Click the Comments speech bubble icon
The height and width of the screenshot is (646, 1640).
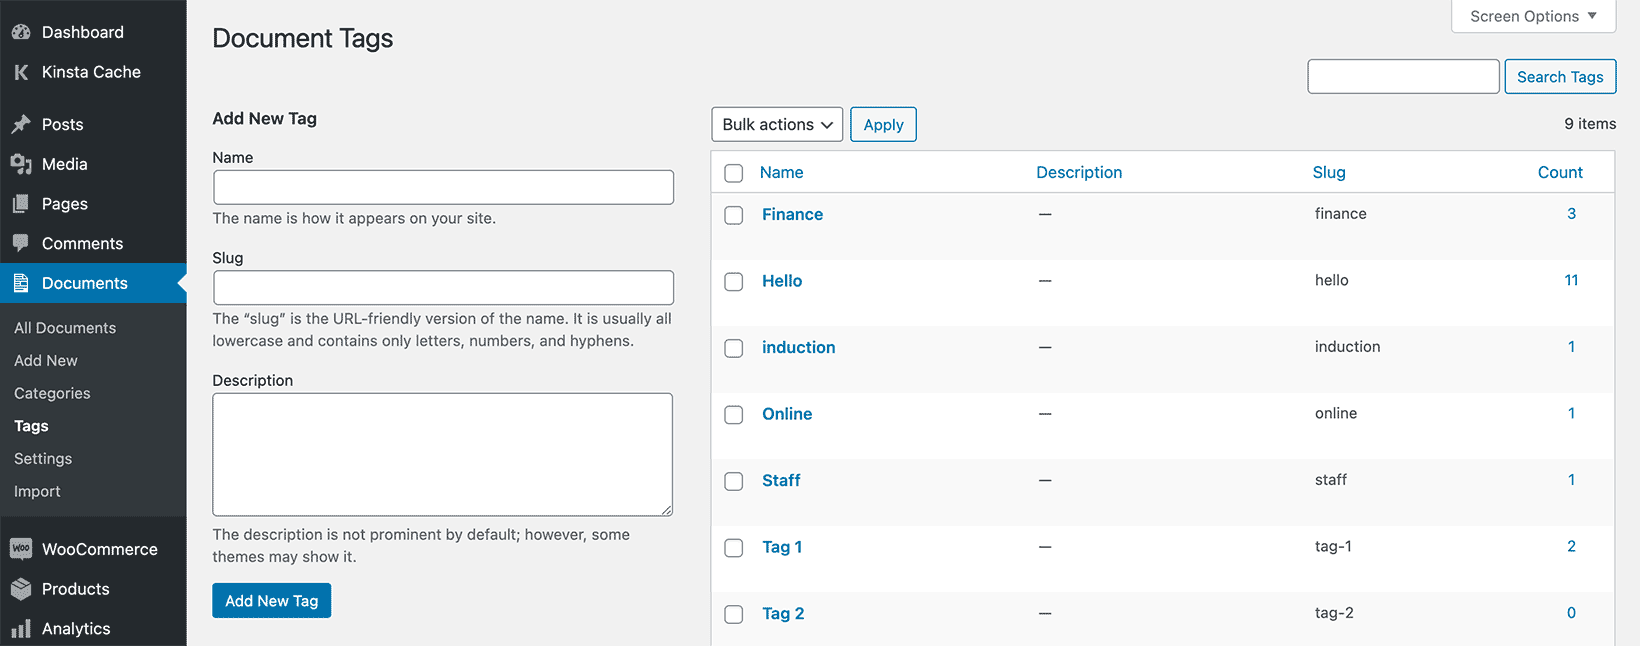point(21,243)
